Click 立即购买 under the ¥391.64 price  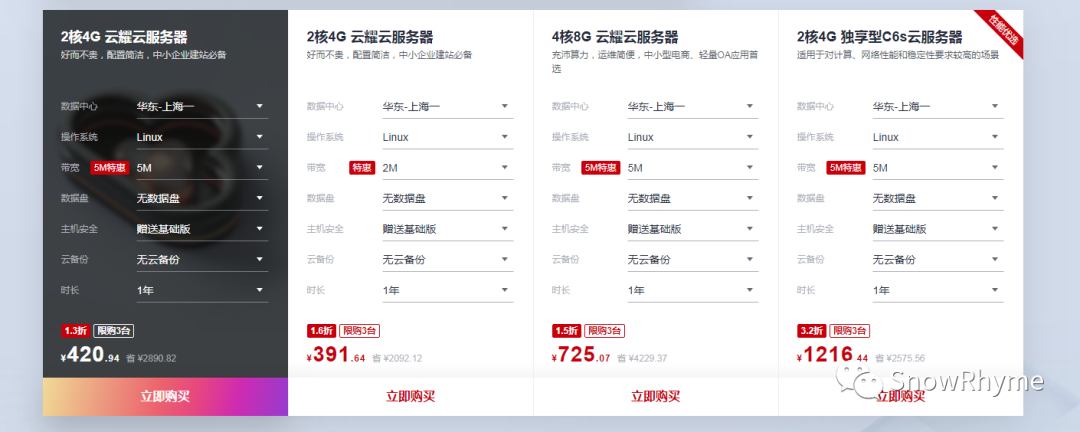(411, 397)
